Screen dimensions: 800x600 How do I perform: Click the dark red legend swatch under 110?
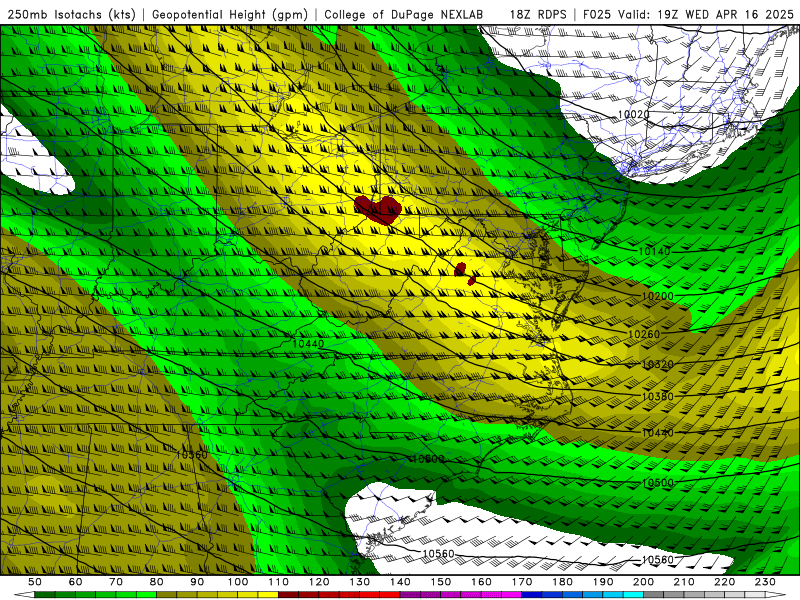tap(288, 595)
